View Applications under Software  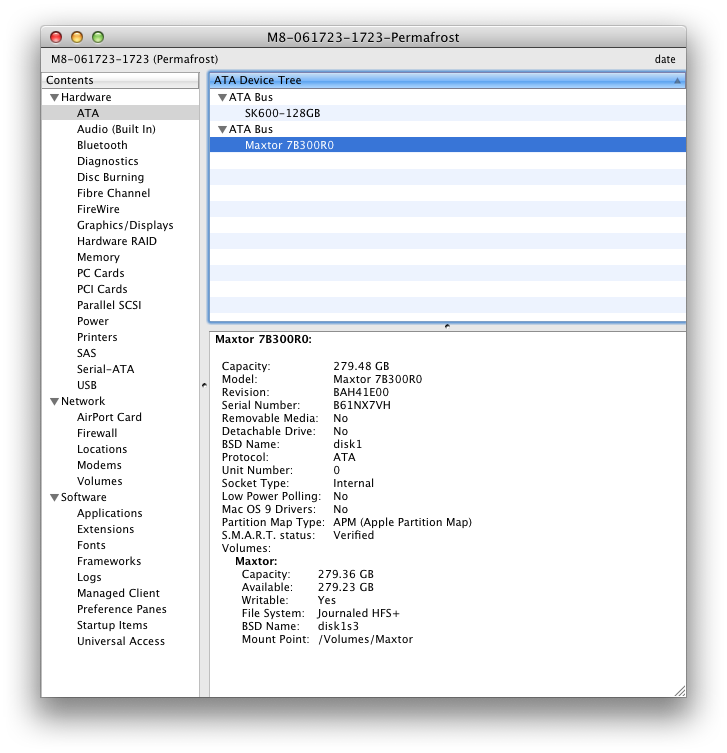click(109, 513)
